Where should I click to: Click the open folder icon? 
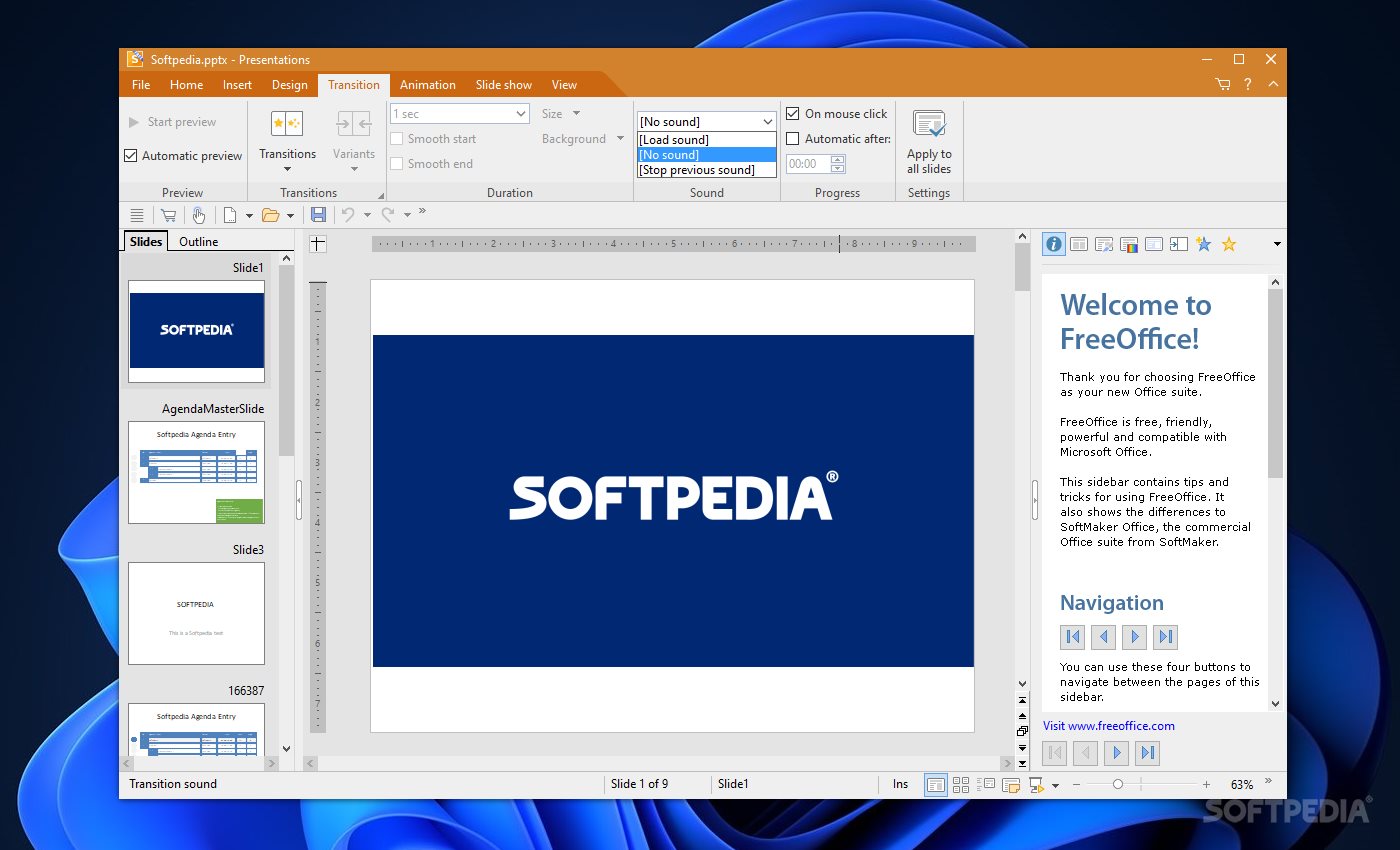click(x=270, y=215)
